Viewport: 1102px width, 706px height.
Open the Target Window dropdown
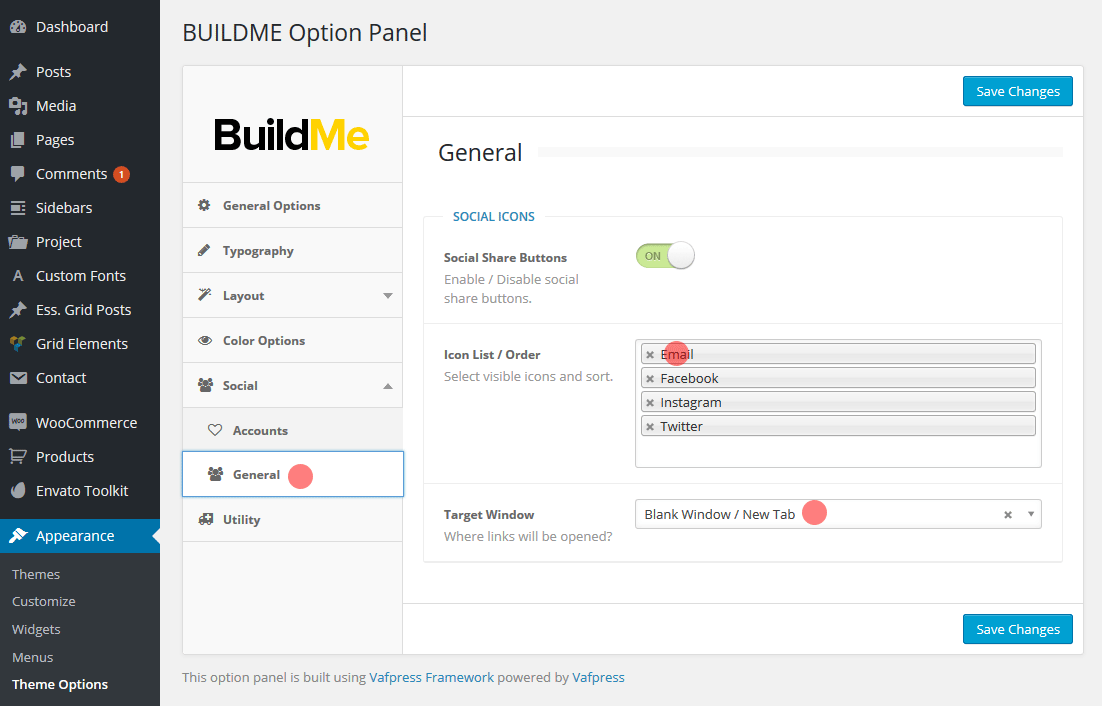[1031, 515]
